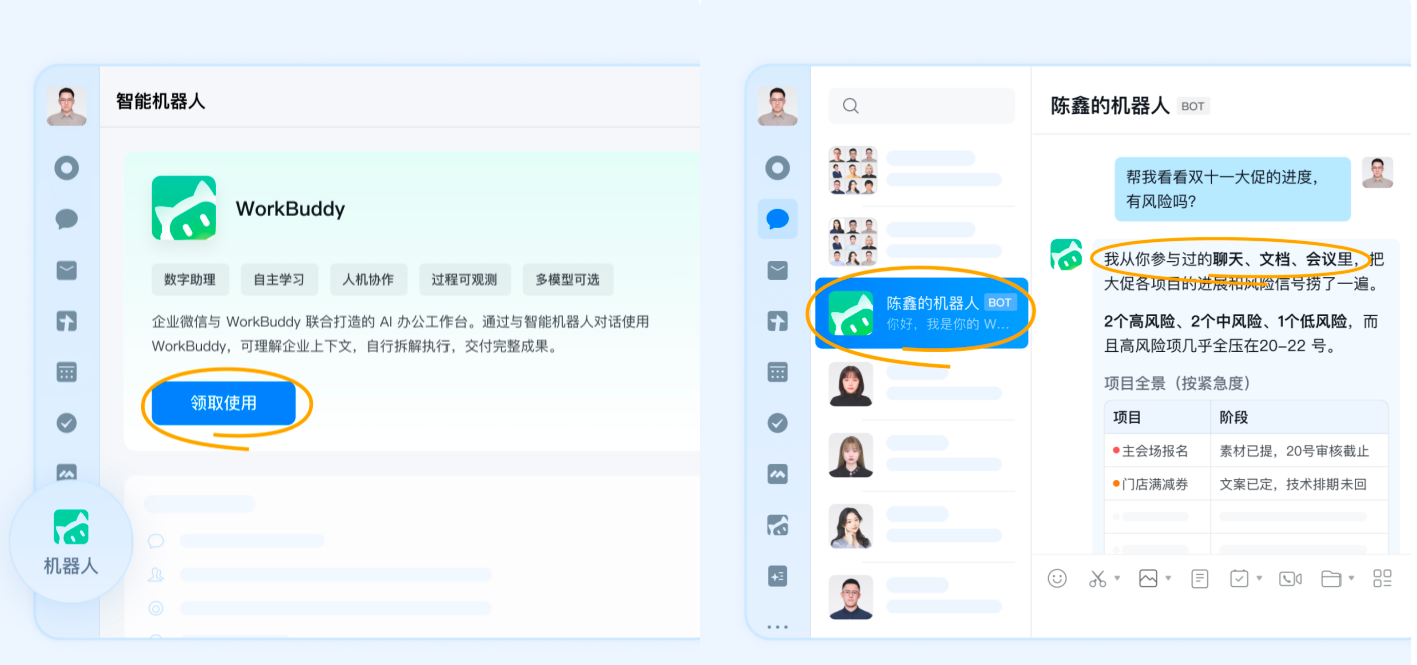Open the first group chat in the list
Image resolution: width=1417 pixels, height=665 pixels.
(922, 170)
